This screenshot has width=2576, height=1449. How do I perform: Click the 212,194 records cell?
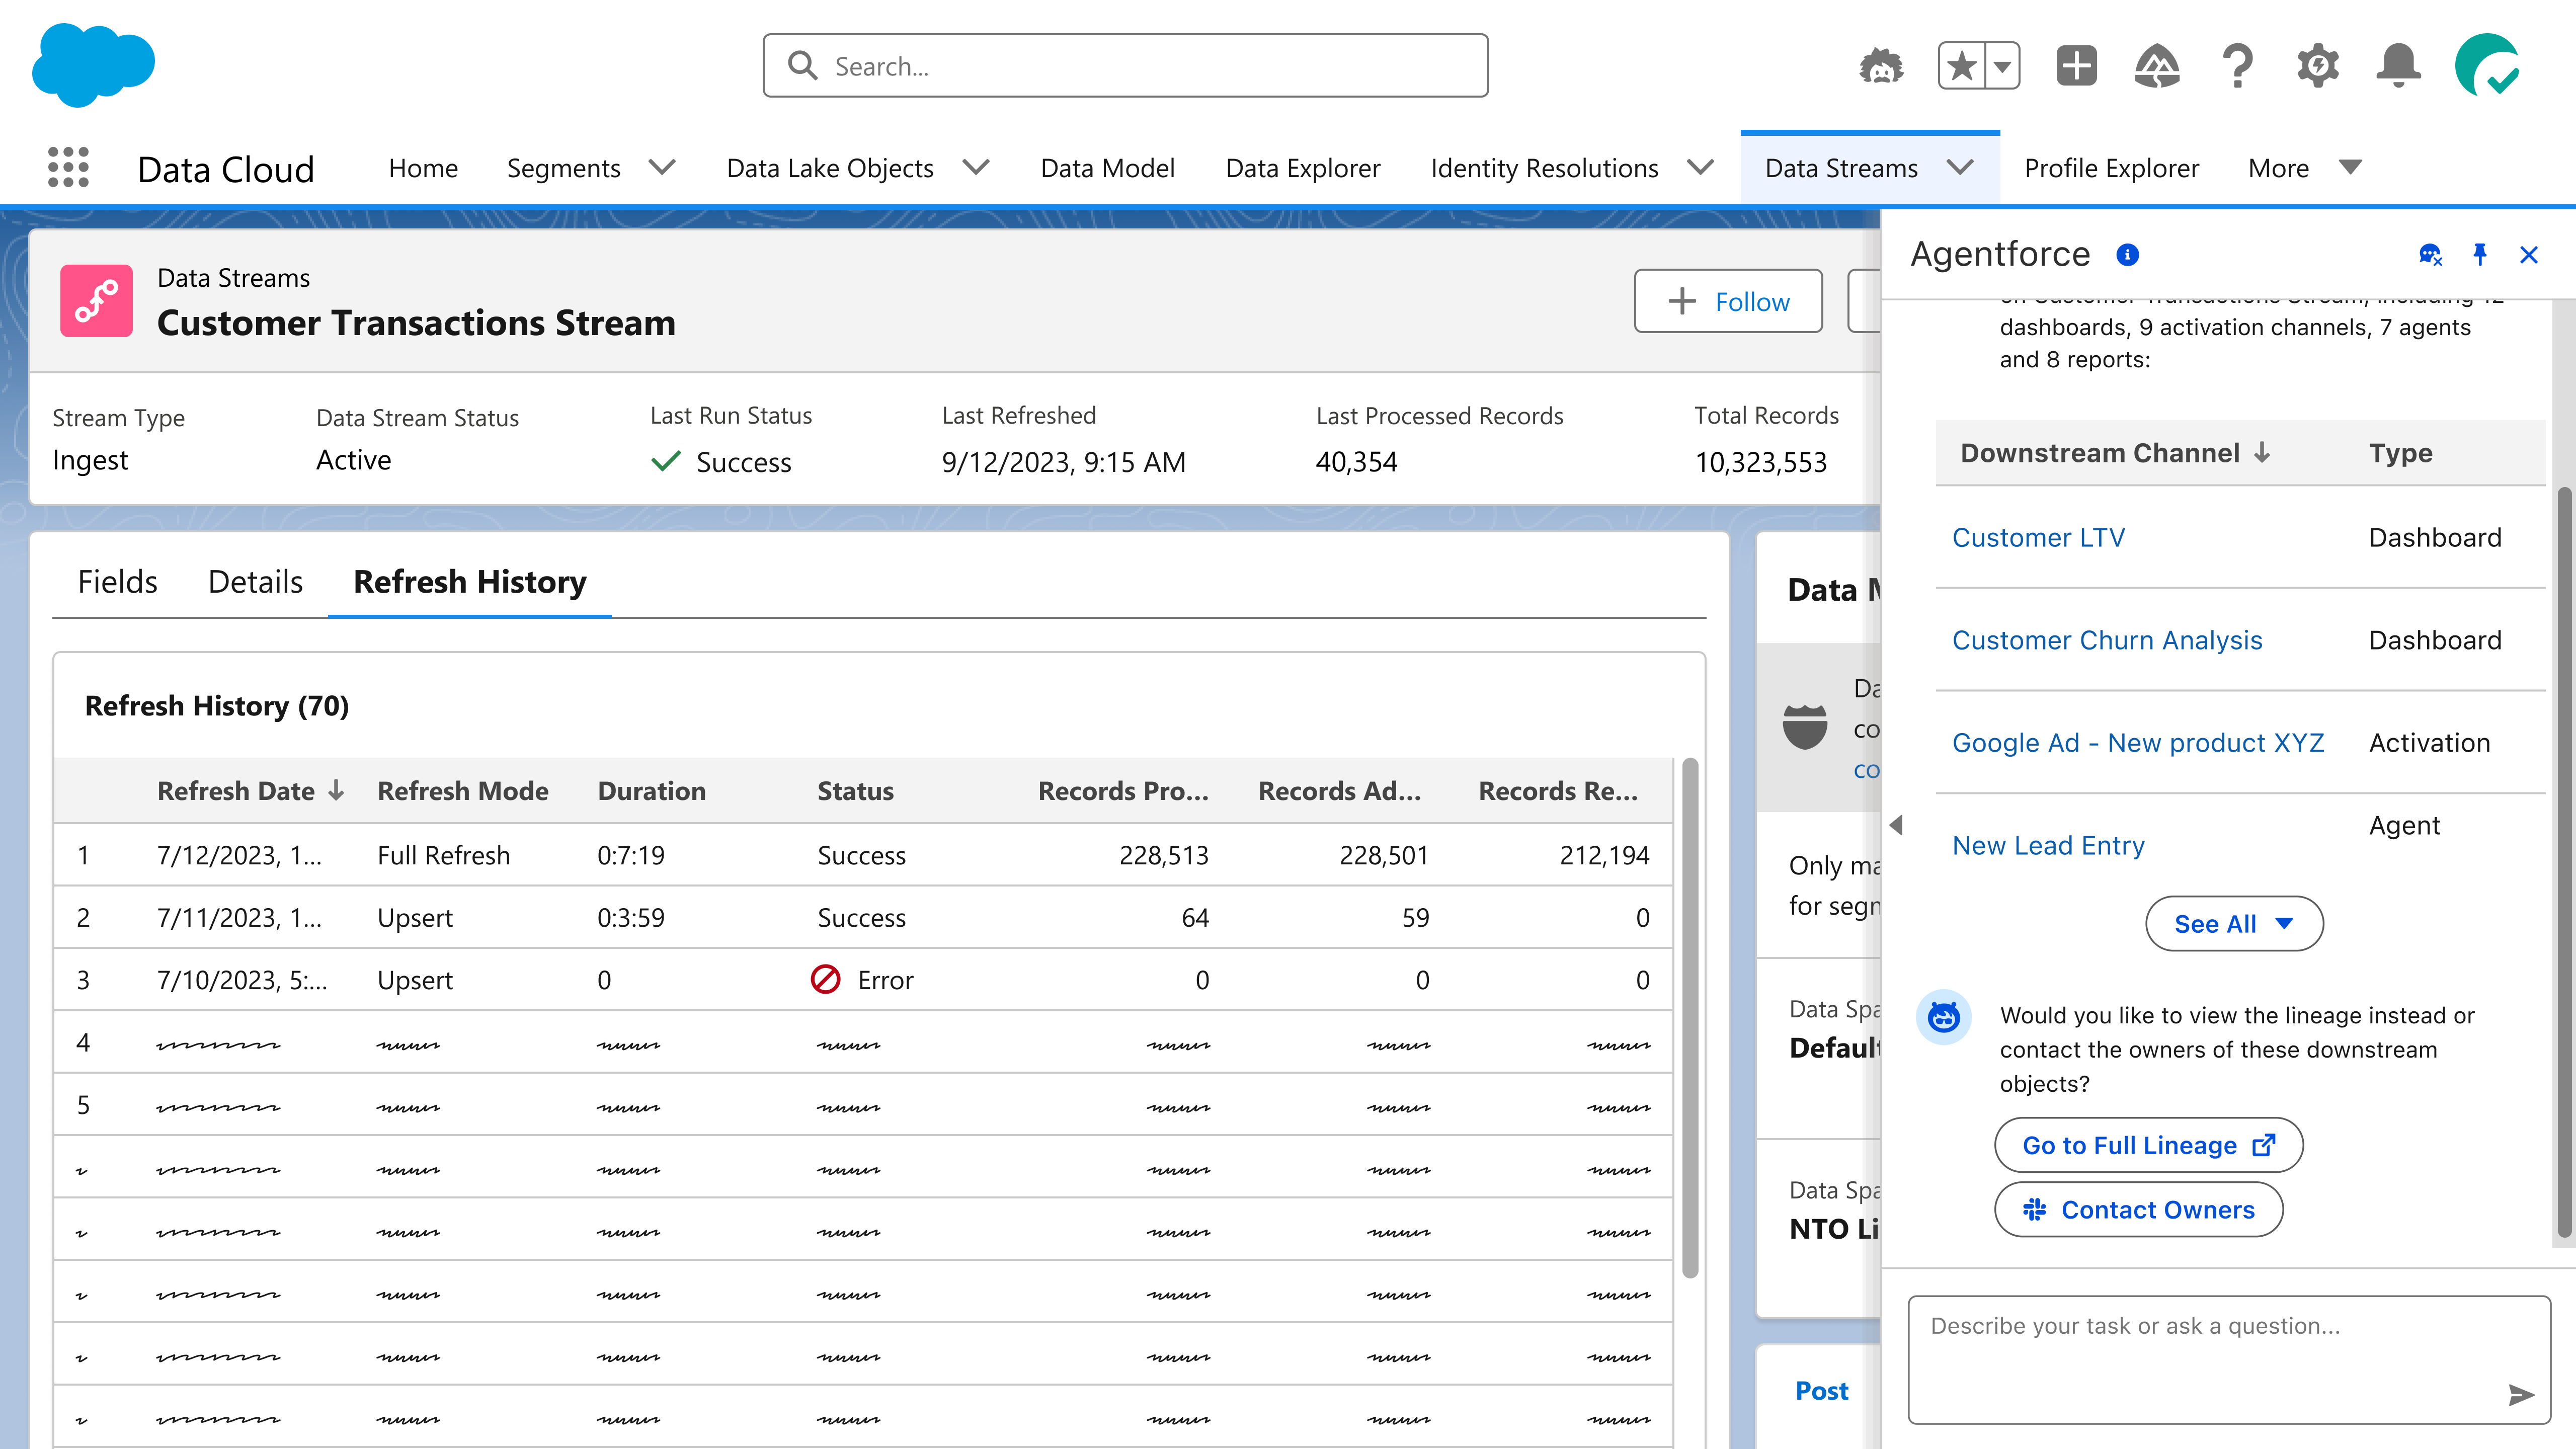click(x=1604, y=855)
